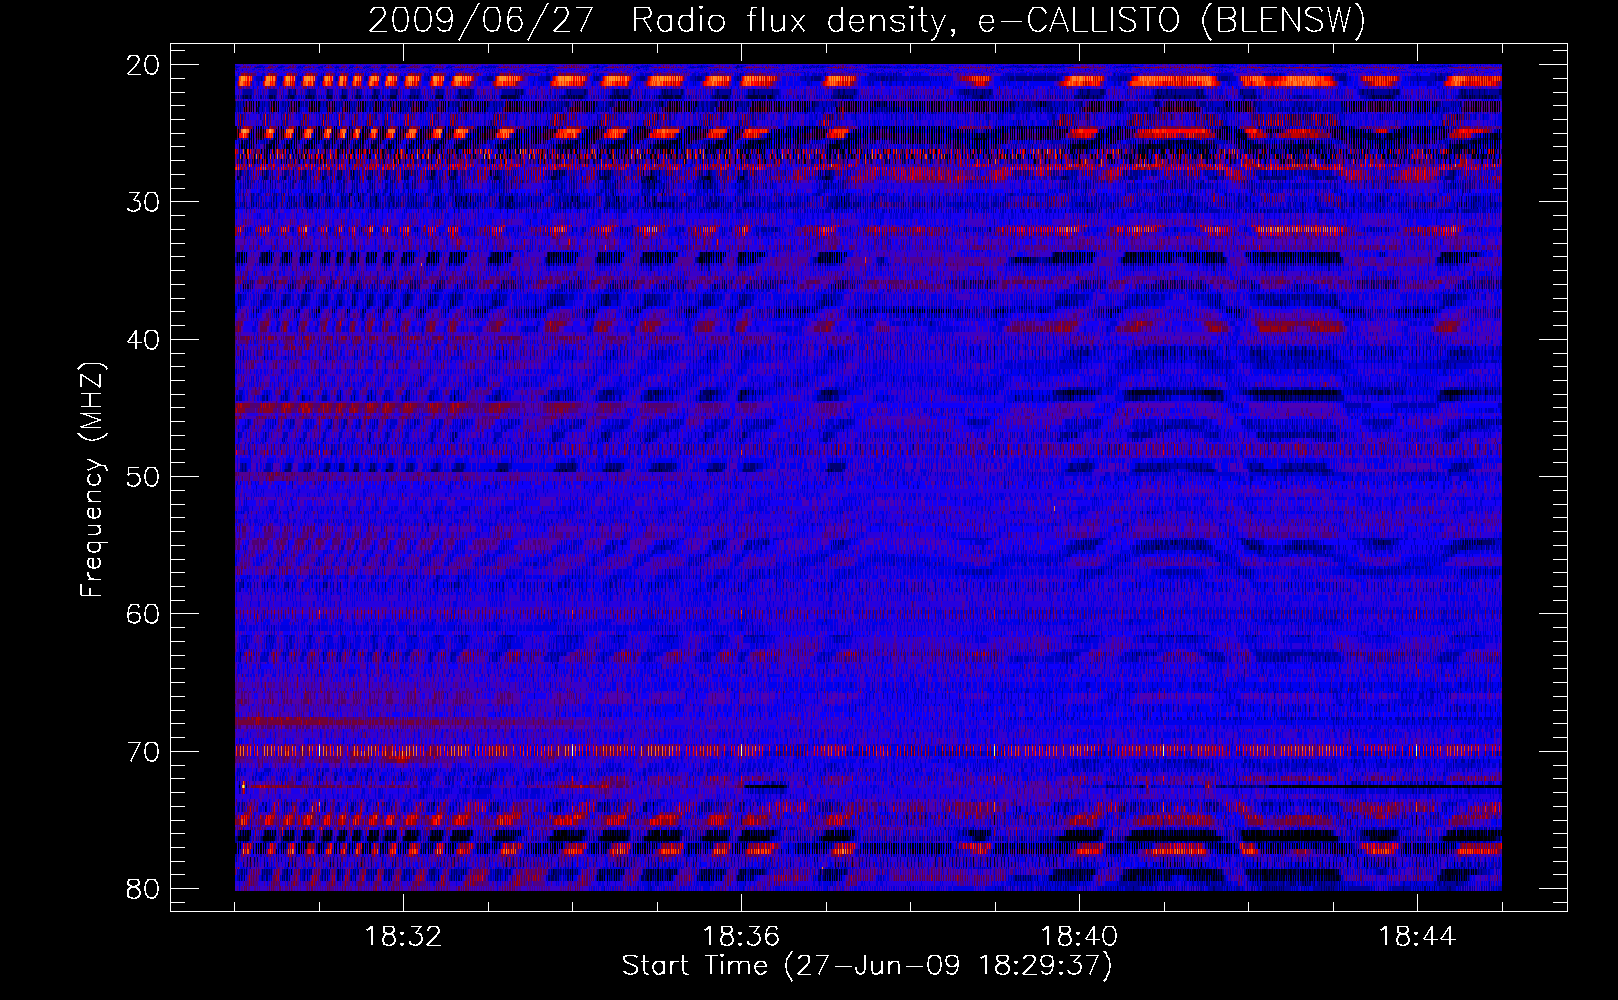Viewport: 1618px width, 1000px height.
Task: Click the 18:44 time tick label
Action: click(1417, 937)
